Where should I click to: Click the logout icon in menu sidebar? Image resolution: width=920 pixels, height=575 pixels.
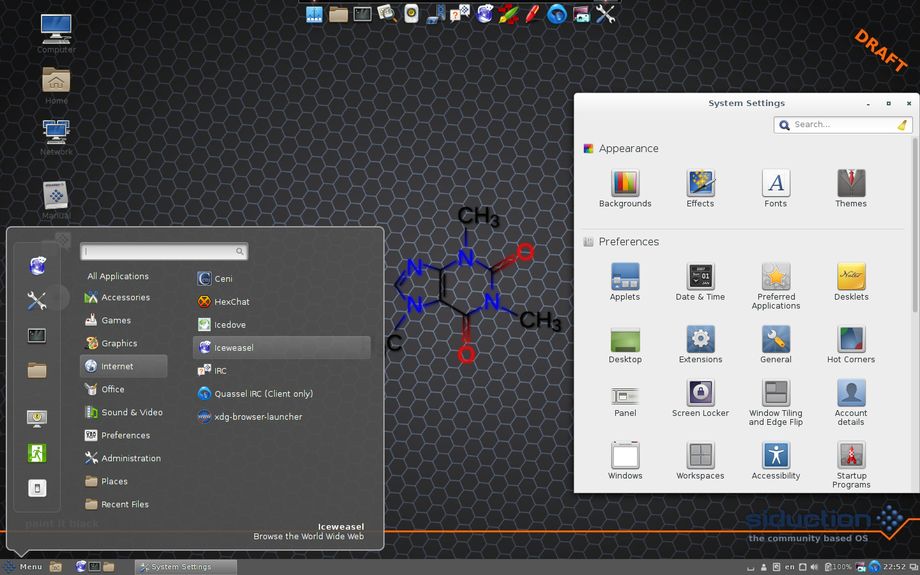click(37, 453)
